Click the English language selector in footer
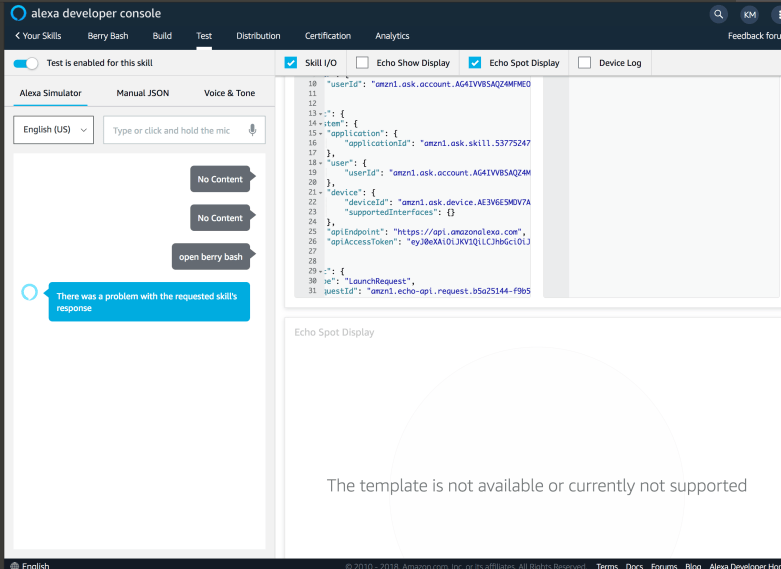The image size is (781, 569). pos(35,566)
